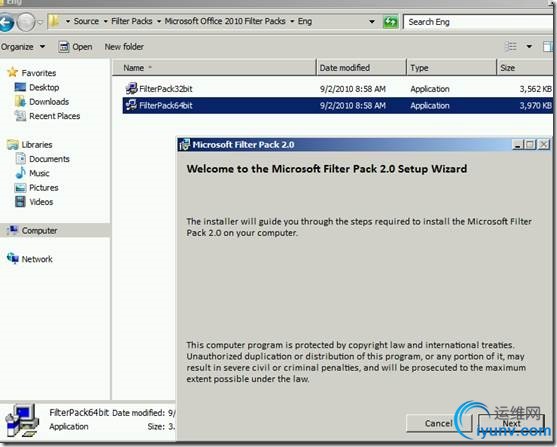557x447 pixels.
Task: Sort by the Size column header
Action: pos(525,68)
